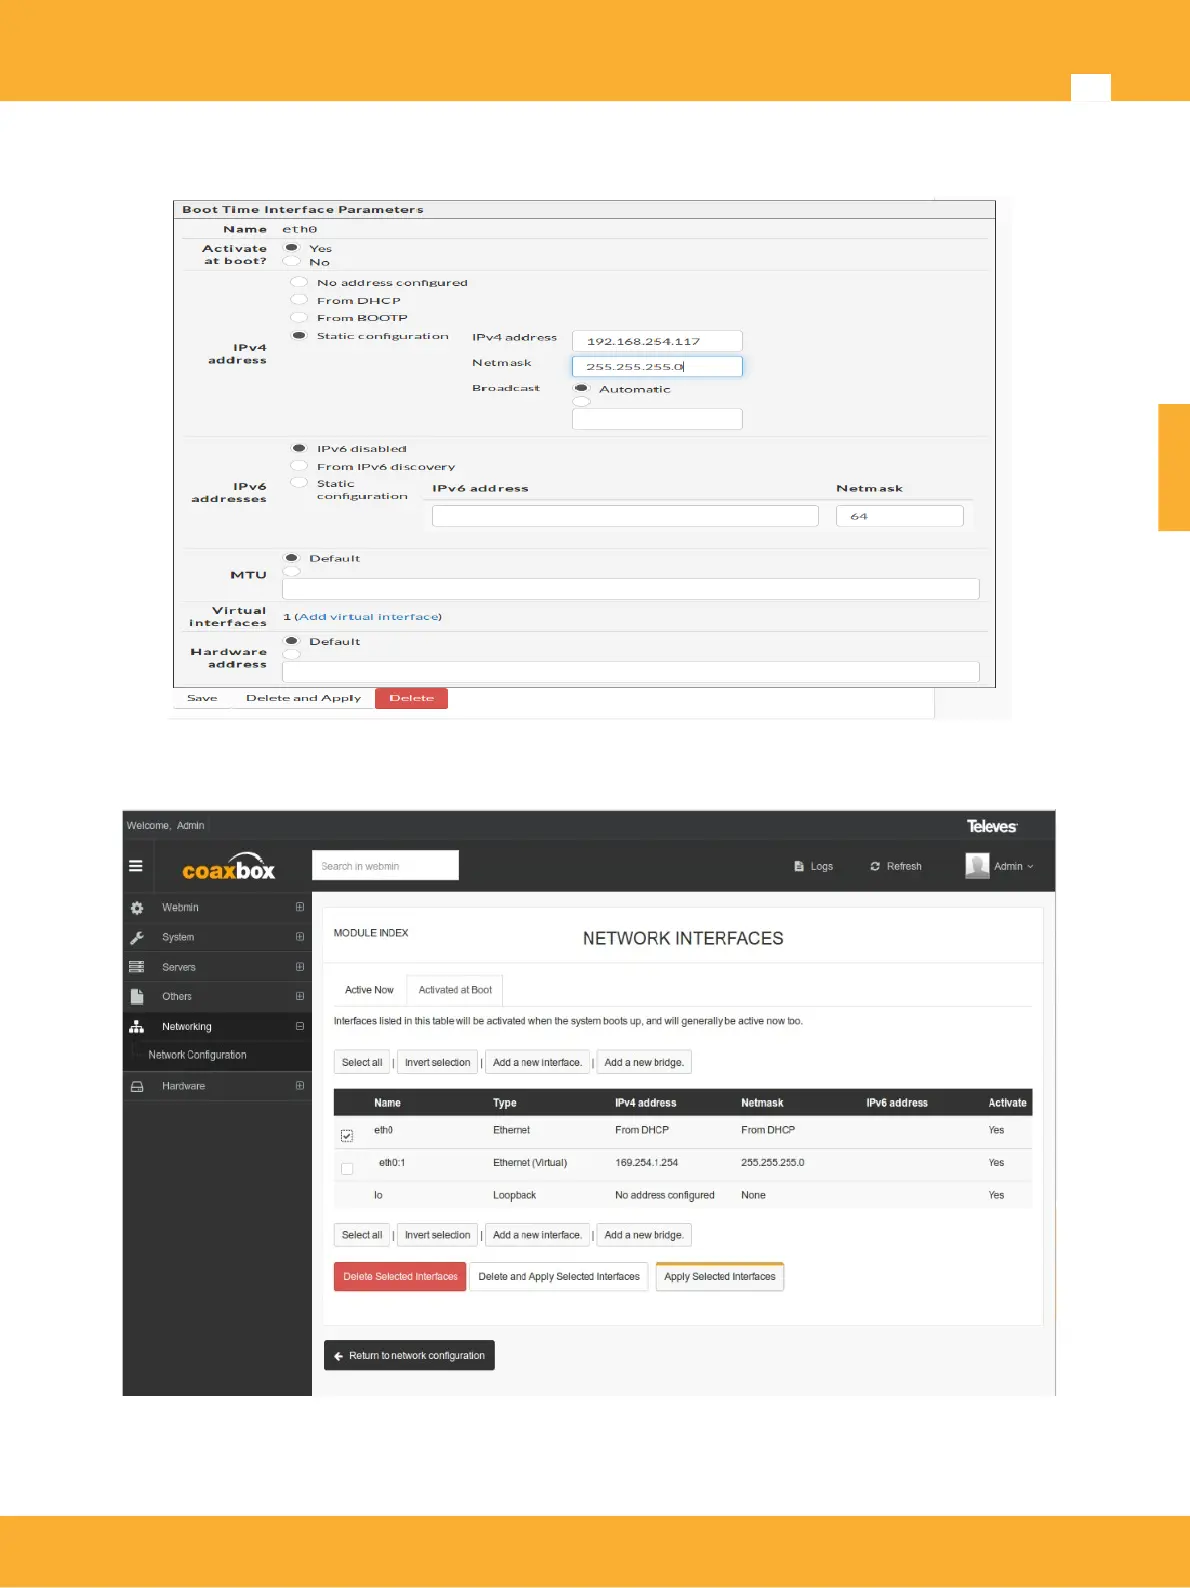Click the System wrench icon
Image resolution: width=1190 pixels, height=1588 pixels.
tap(137, 938)
